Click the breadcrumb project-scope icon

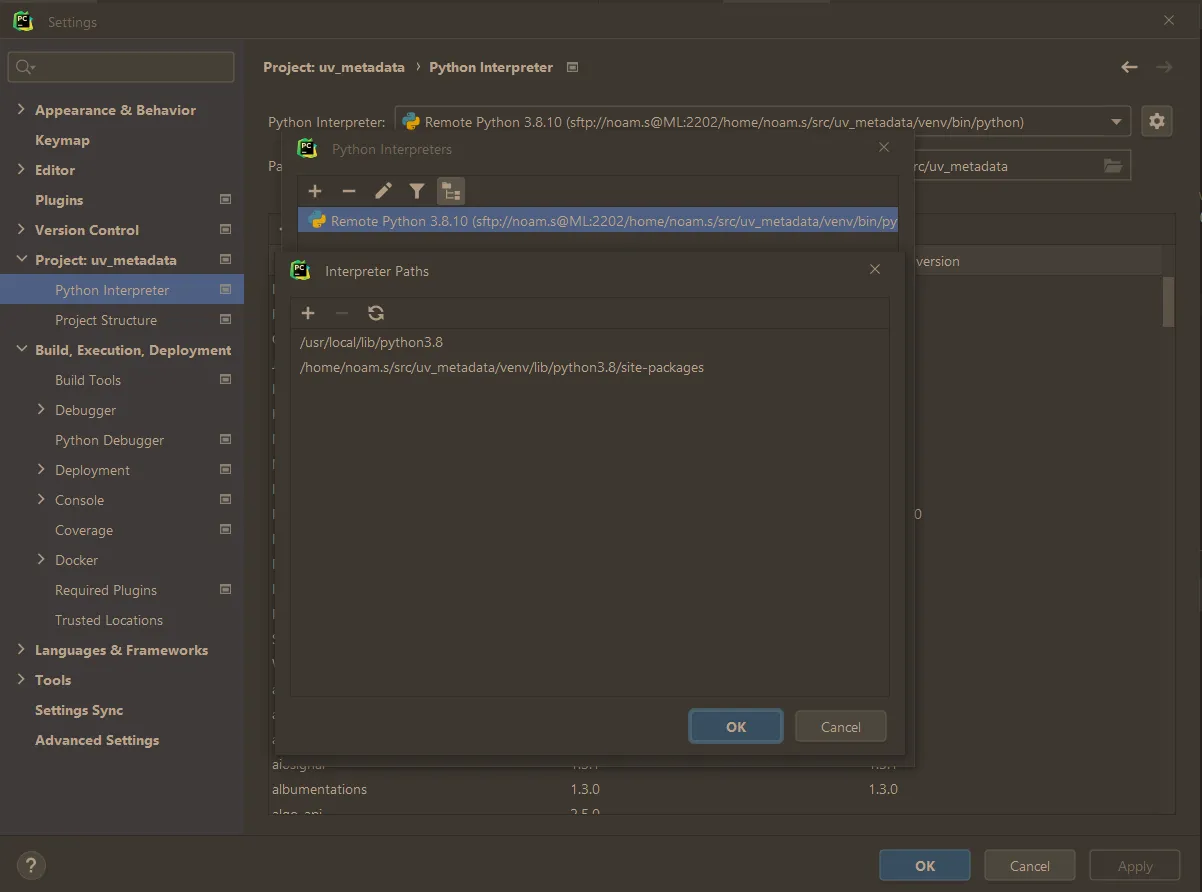click(x=572, y=67)
